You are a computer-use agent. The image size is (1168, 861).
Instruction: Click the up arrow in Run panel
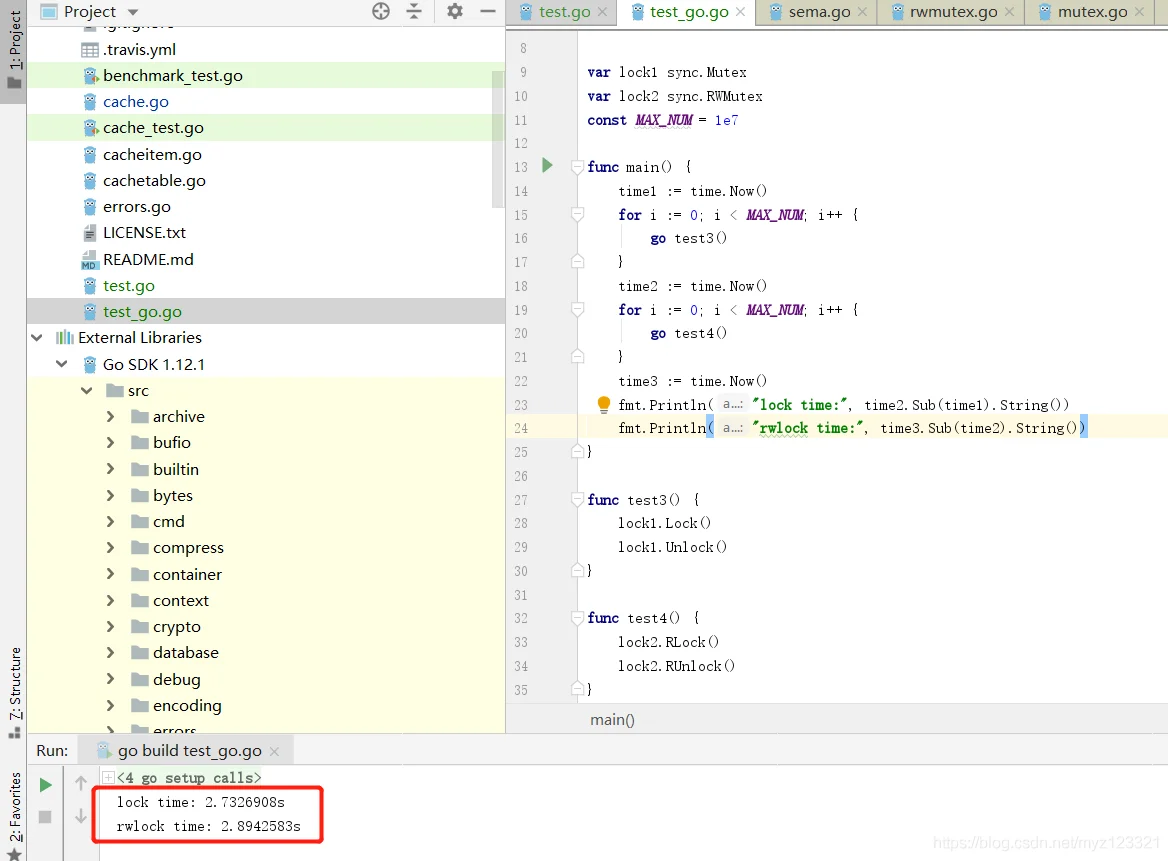click(x=80, y=783)
